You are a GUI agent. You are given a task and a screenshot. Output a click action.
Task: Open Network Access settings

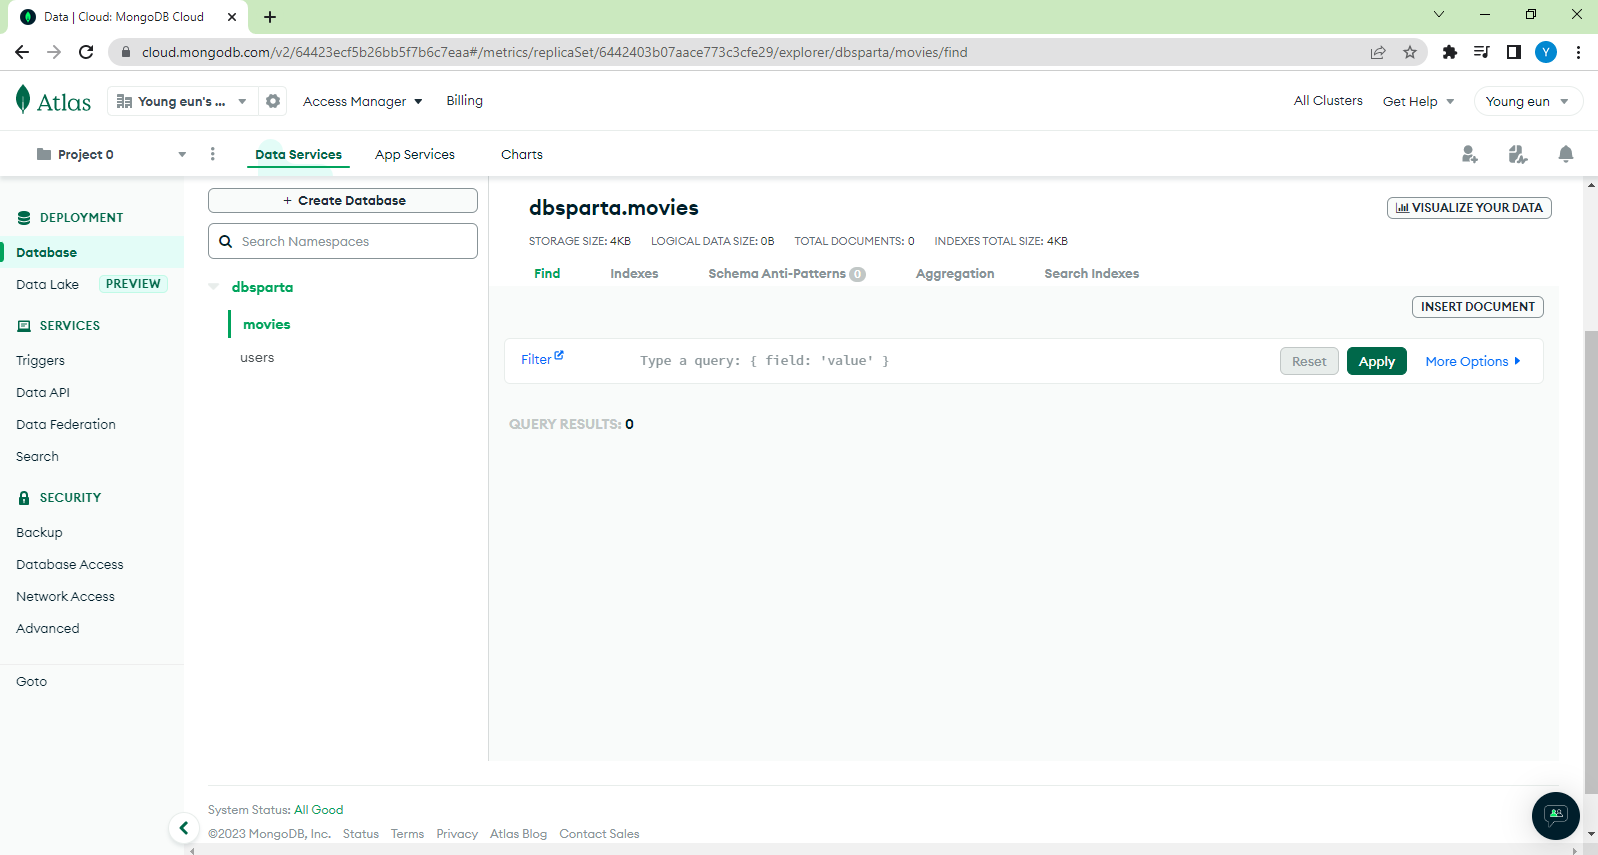65,596
